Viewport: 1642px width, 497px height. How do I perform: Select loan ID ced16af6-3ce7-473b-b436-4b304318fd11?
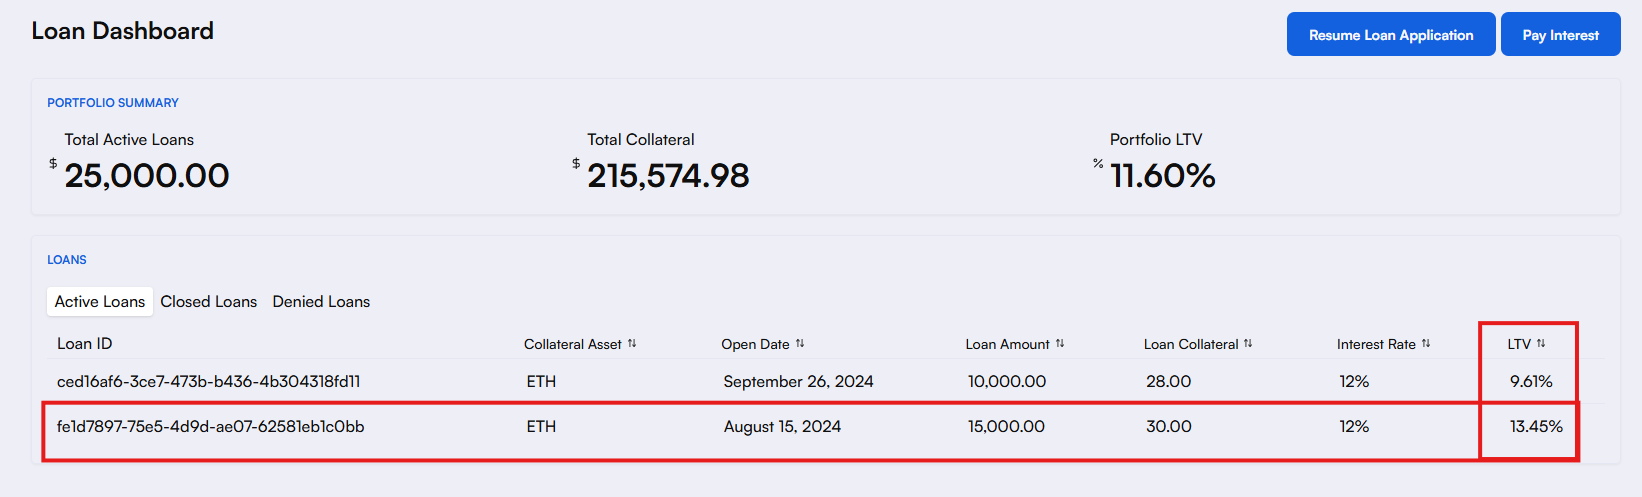click(x=208, y=381)
